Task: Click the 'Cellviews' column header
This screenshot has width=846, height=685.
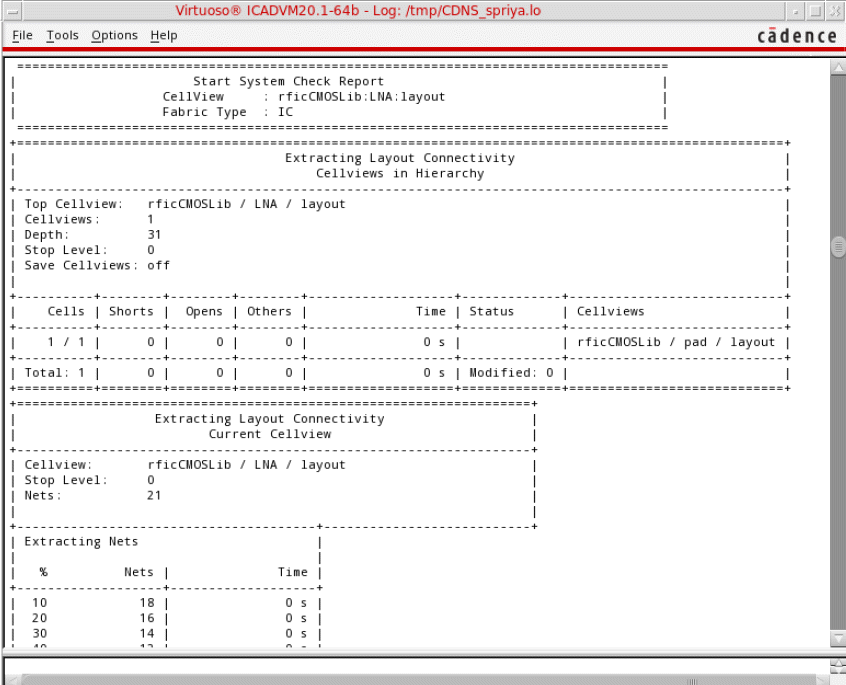Action: click(610, 312)
